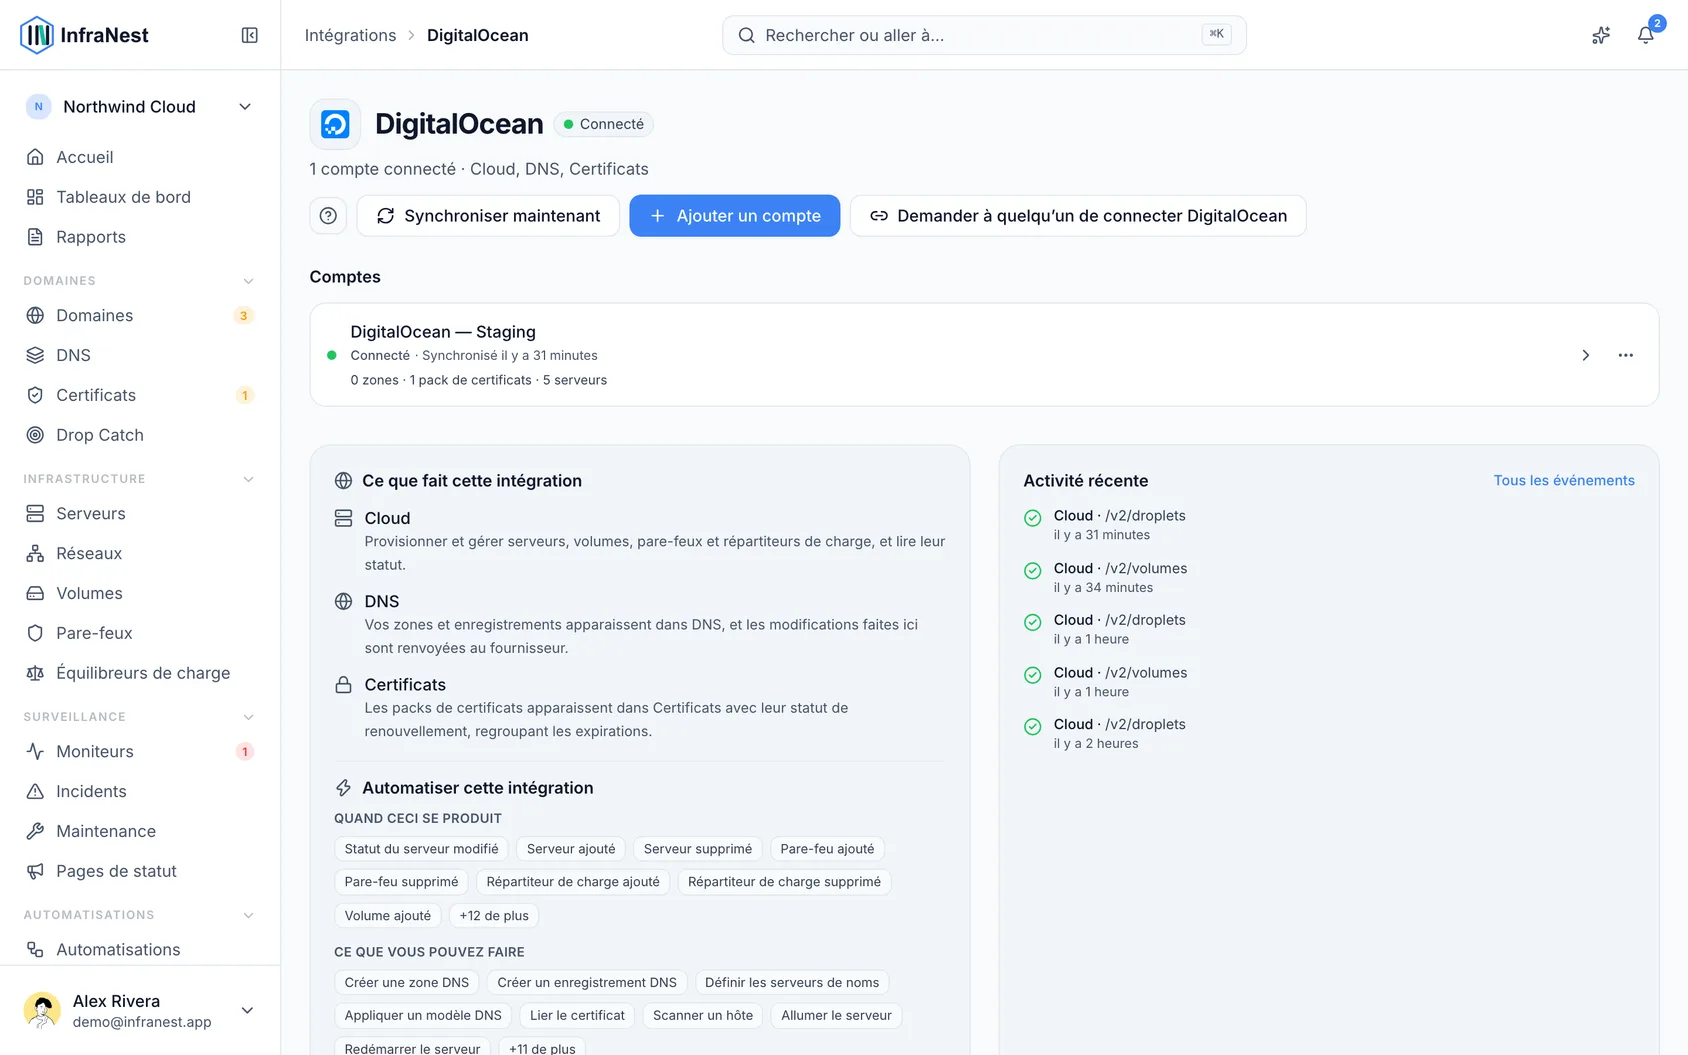Viewport: 1688px width, 1055px height.
Task: Open Tous les événements link
Action: click(1564, 481)
